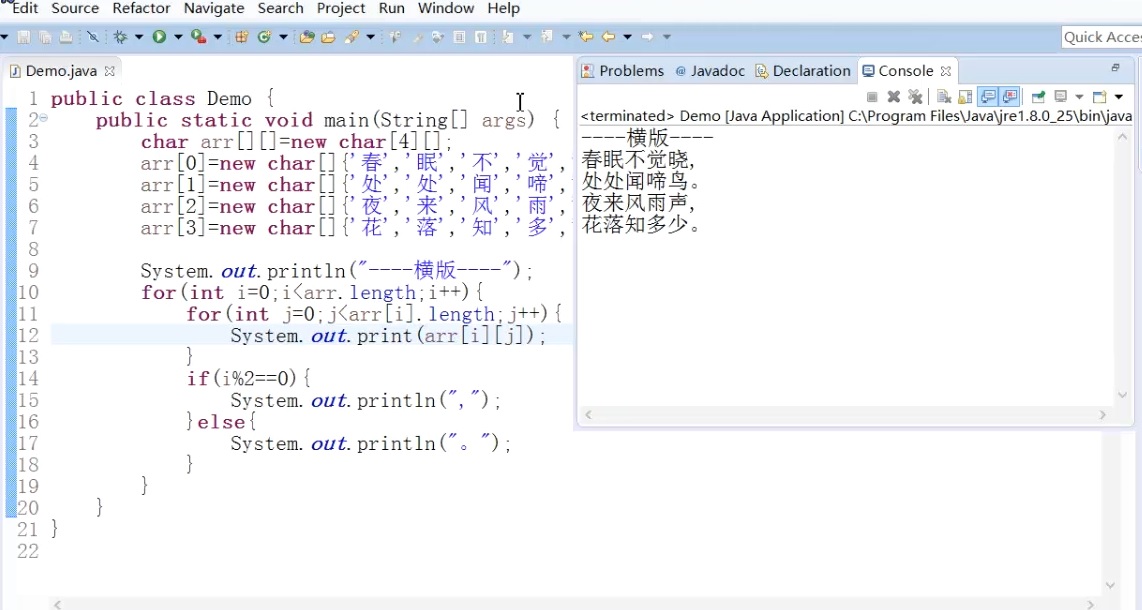The height and width of the screenshot is (610, 1142).
Task: Click the New Java Class icon
Action: pos(264,37)
